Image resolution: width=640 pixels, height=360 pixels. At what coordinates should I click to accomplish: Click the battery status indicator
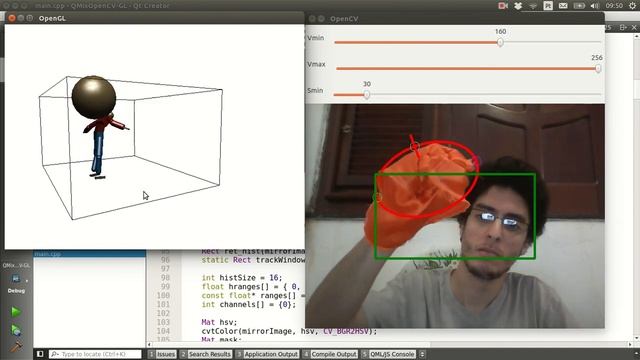tap(579, 6)
